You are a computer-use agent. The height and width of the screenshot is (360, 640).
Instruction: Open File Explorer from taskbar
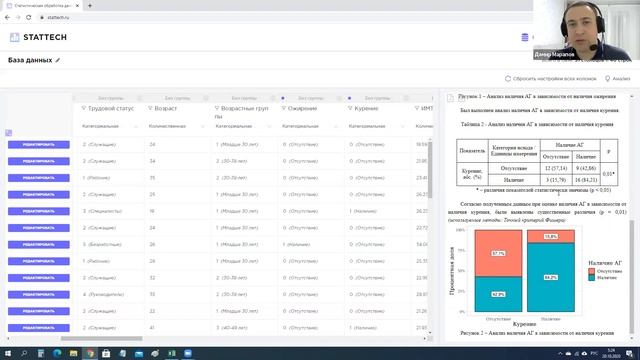[x=73, y=353]
